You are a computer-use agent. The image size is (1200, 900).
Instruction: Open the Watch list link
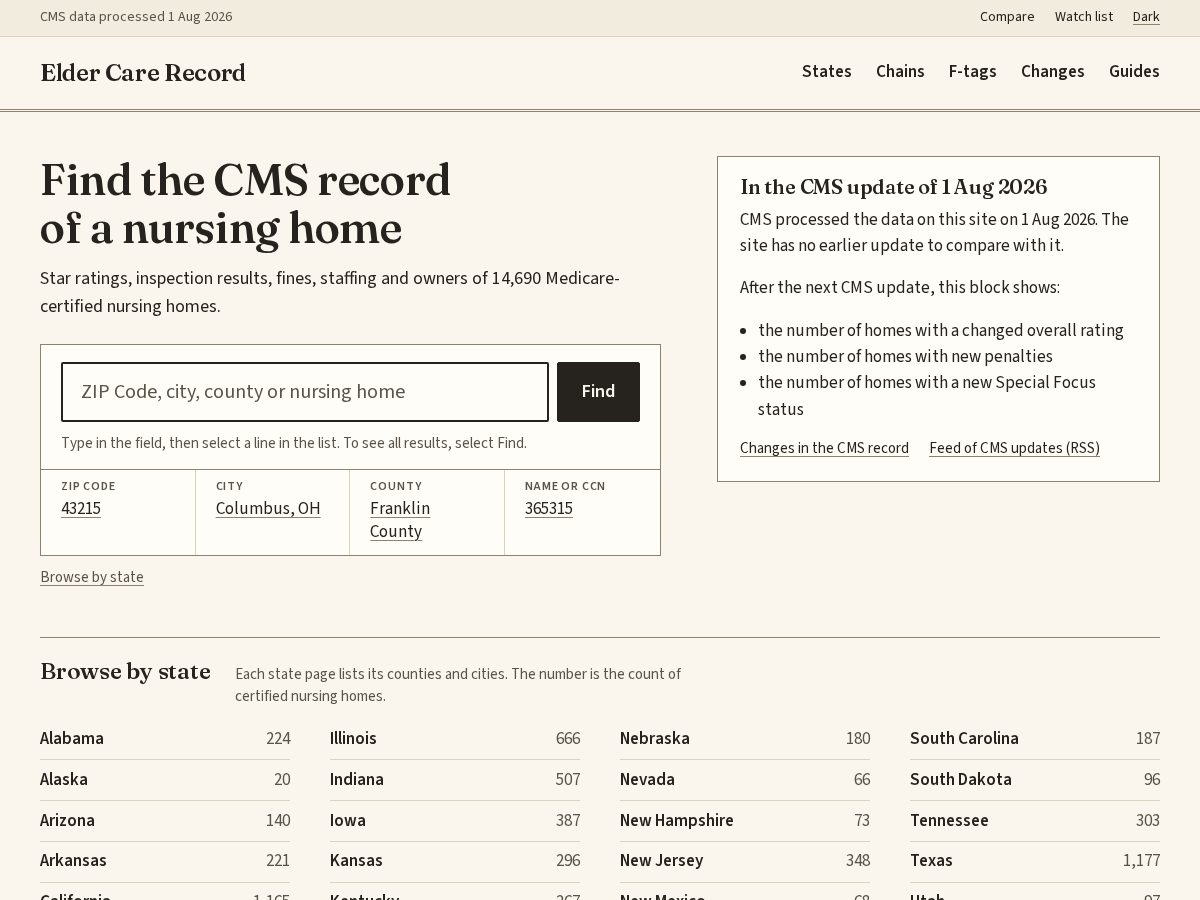pyautogui.click(x=1083, y=17)
